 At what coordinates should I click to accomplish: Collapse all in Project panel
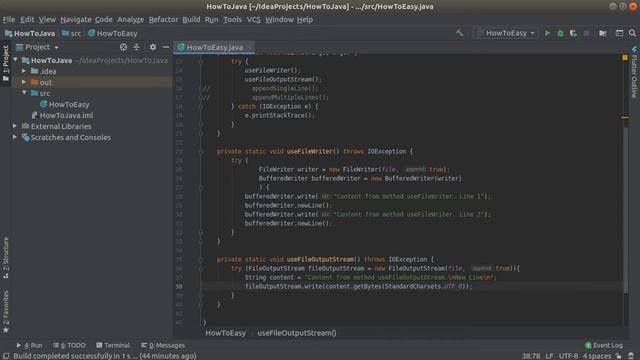coord(136,47)
